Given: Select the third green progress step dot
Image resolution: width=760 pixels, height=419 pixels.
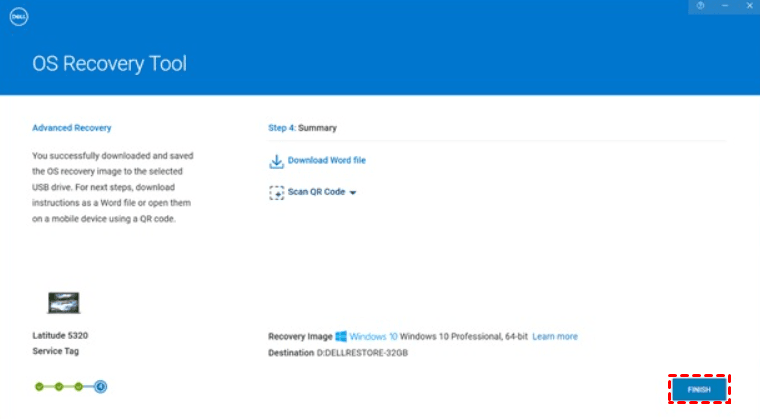Looking at the screenshot, I should (x=78, y=387).
